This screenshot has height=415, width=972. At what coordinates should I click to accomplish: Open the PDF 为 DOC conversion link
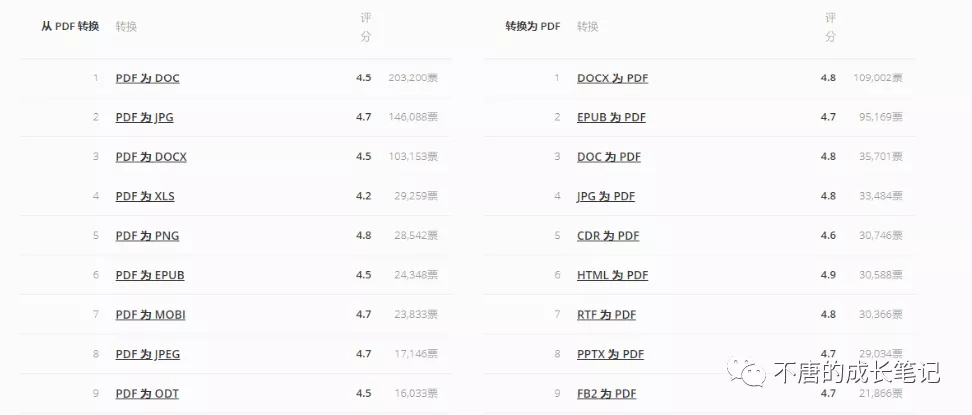(147, 78)
